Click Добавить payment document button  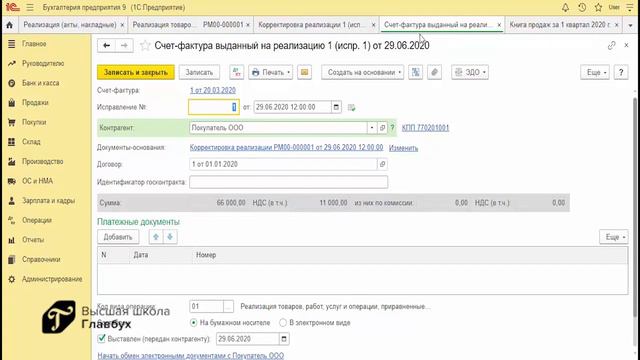tap(118, 237)
